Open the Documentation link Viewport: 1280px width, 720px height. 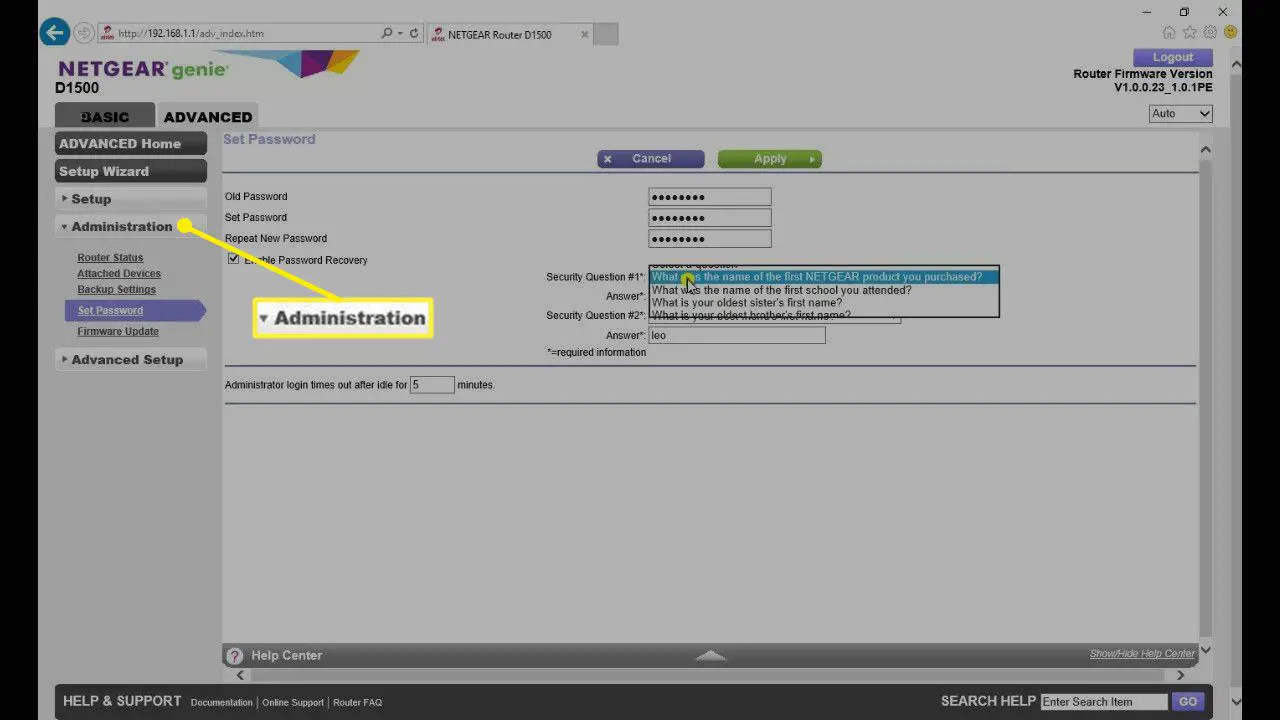[221, 703]
